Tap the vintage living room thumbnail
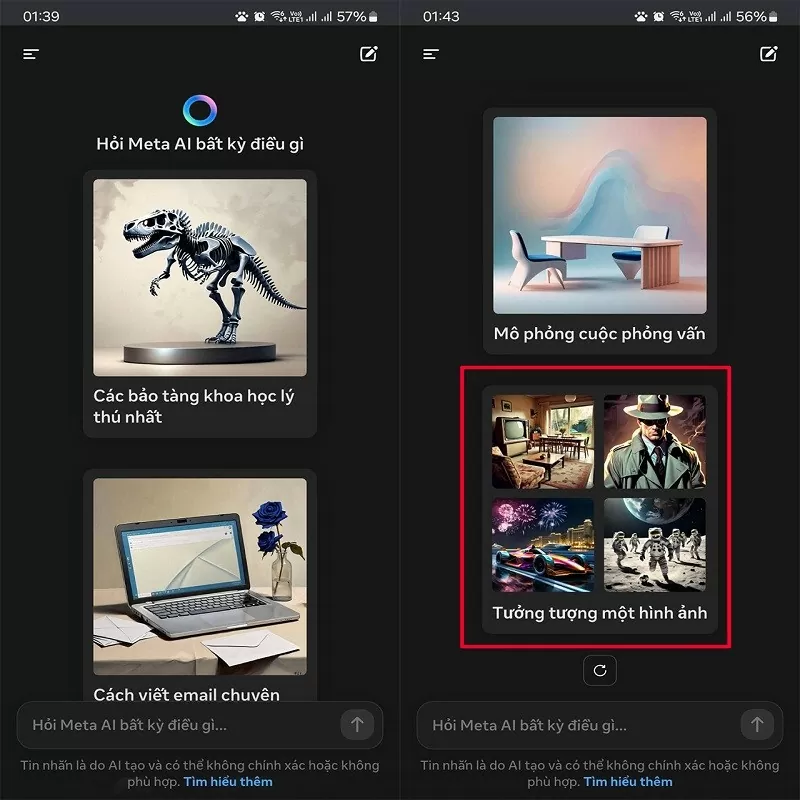This screenshot has width=800, height=800. [543, 441]
